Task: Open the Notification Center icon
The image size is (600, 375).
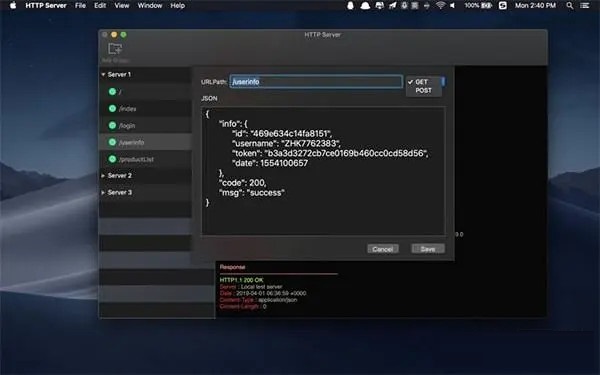Action: tap(584, 6)
